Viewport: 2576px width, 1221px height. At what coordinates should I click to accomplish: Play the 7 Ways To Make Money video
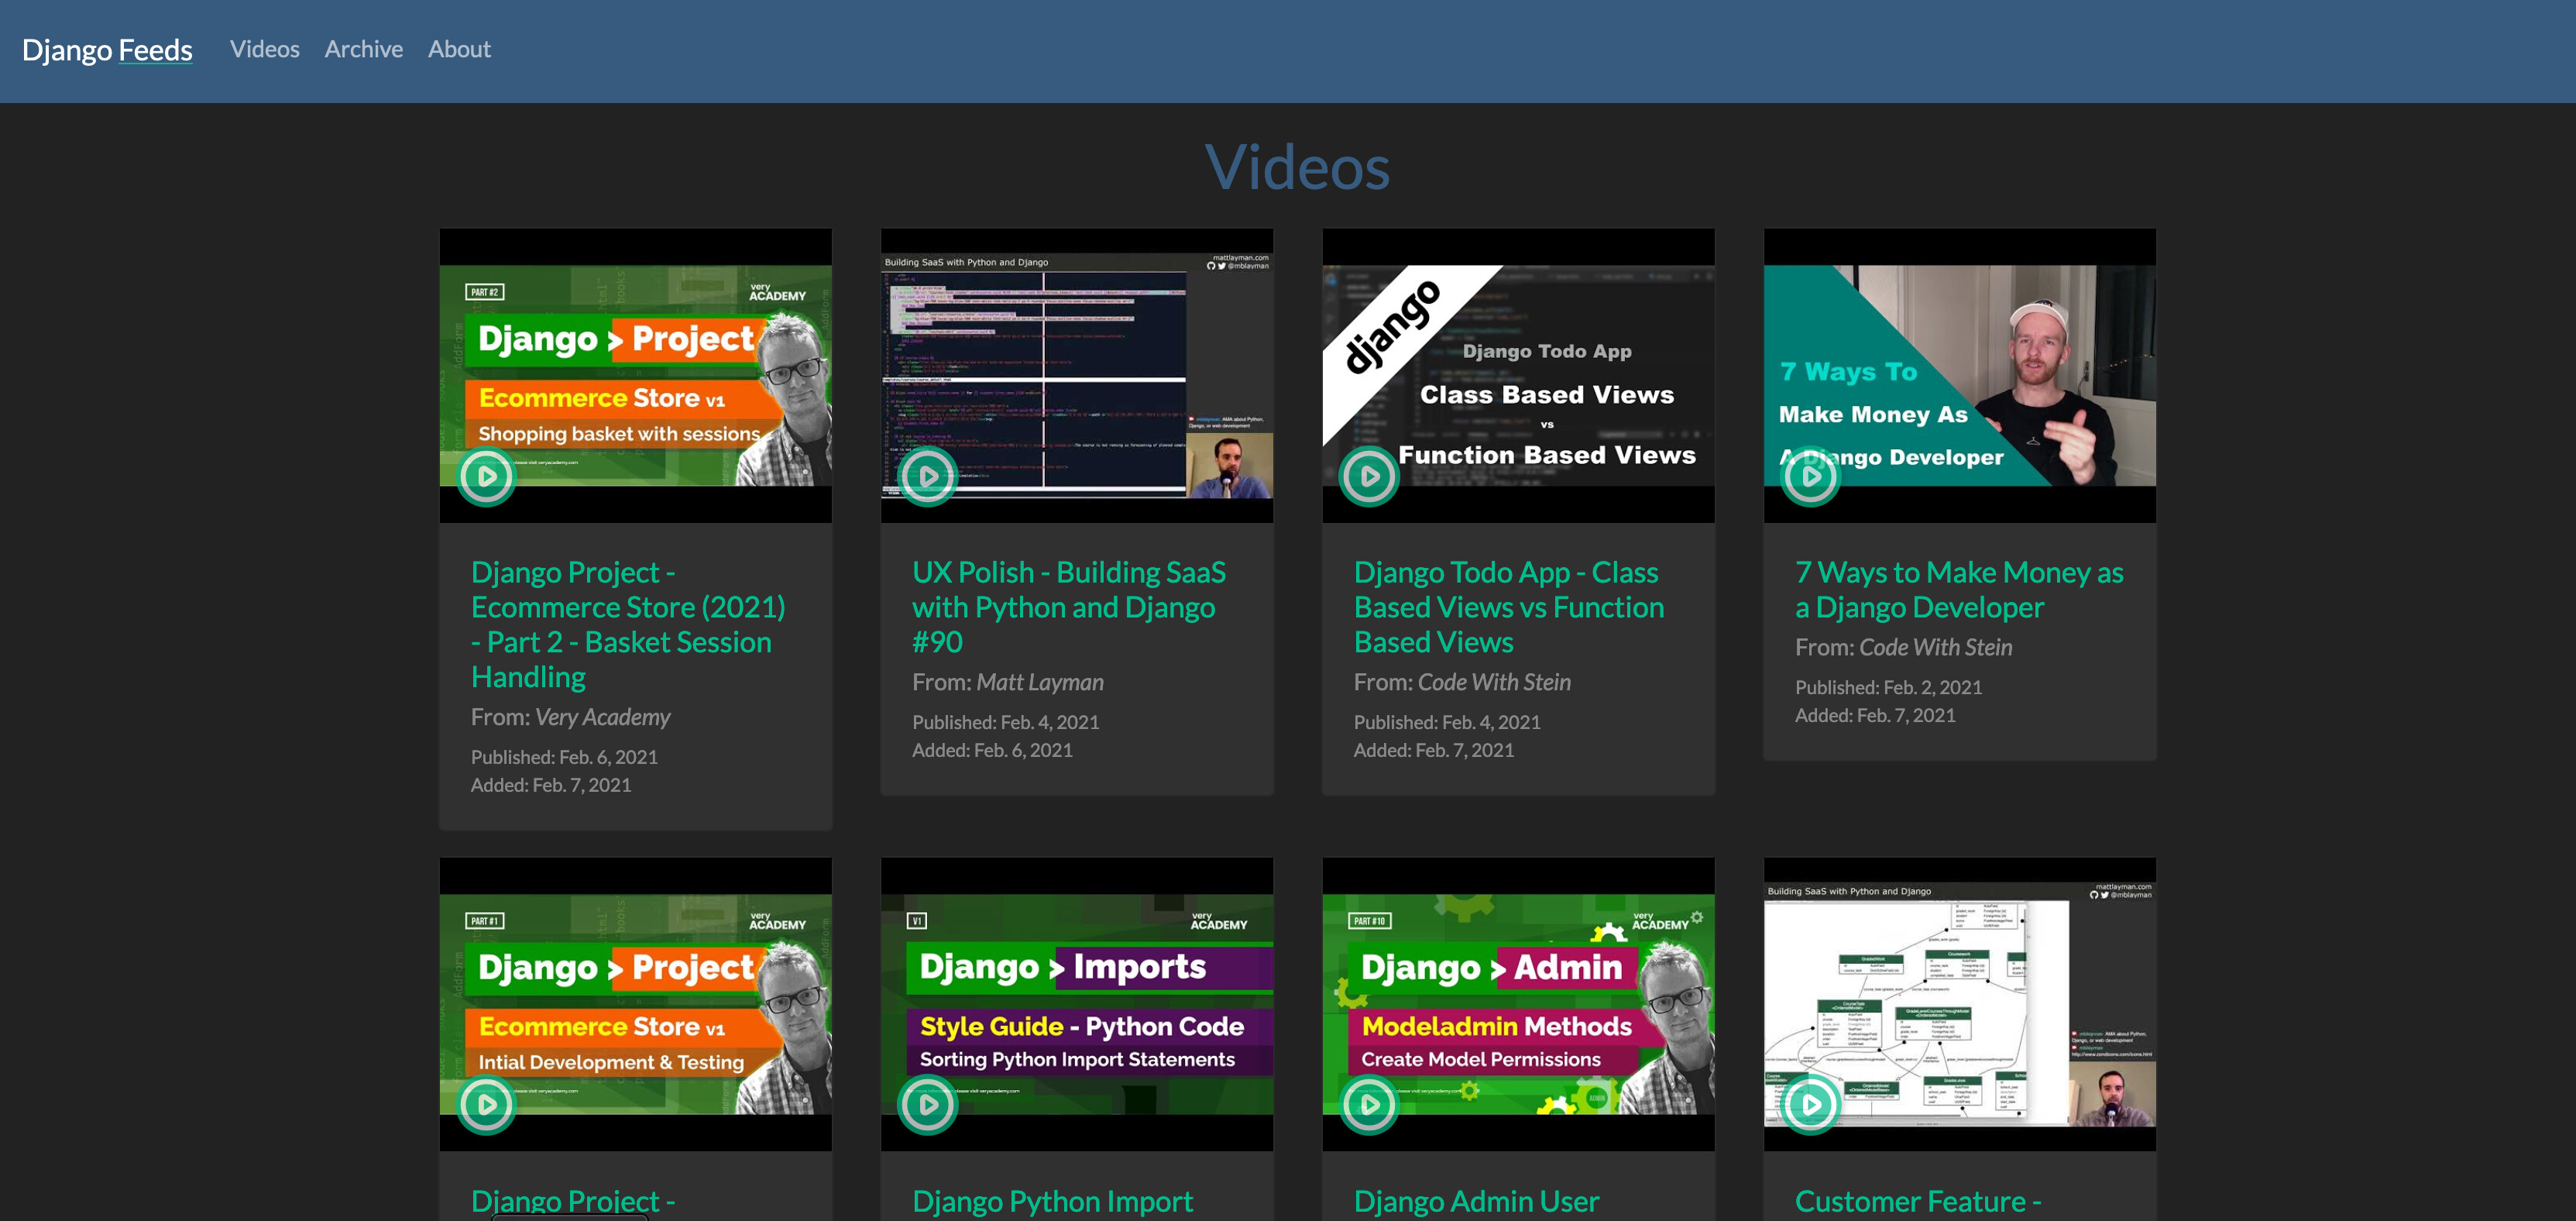[x=1810, y=477]
